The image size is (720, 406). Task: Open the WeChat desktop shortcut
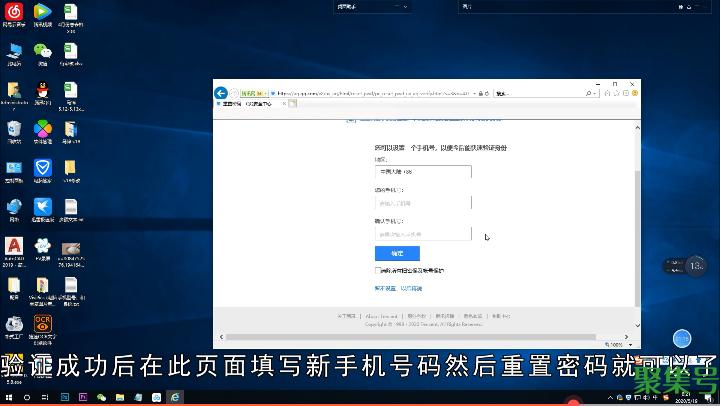(42, 51)
